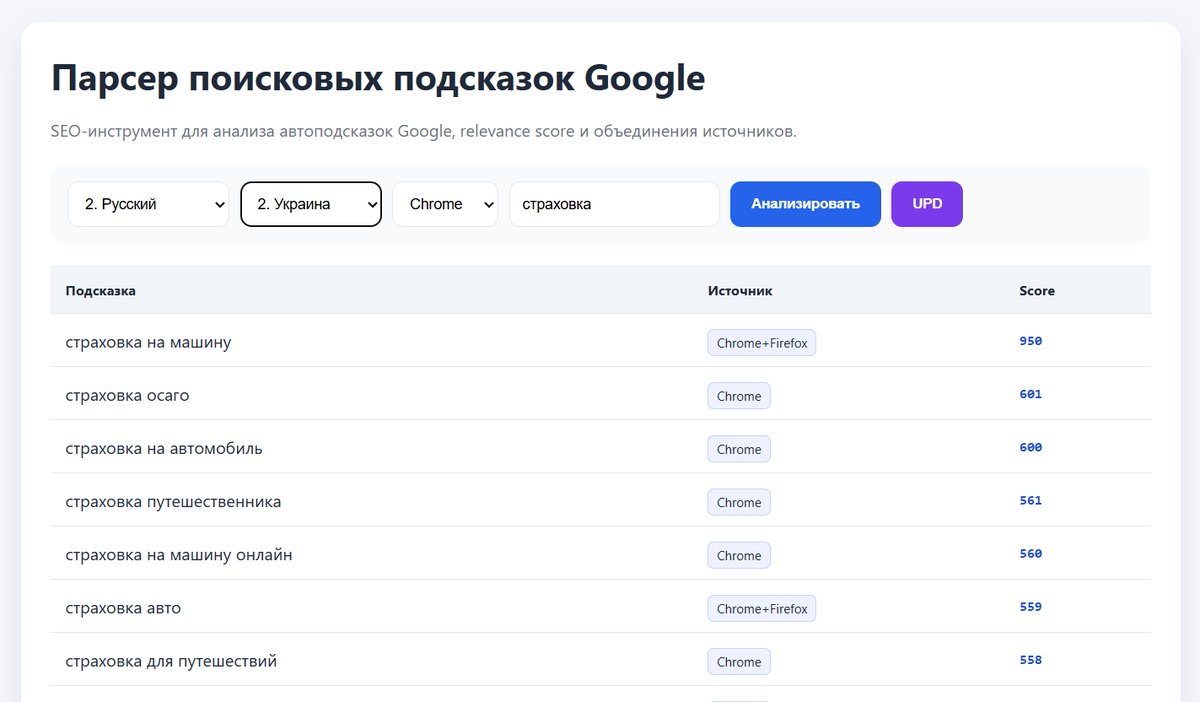Click the Chrome badge for страховка на машину онлайн
The width and height of the screenshot is (1200, 702).
739,555
